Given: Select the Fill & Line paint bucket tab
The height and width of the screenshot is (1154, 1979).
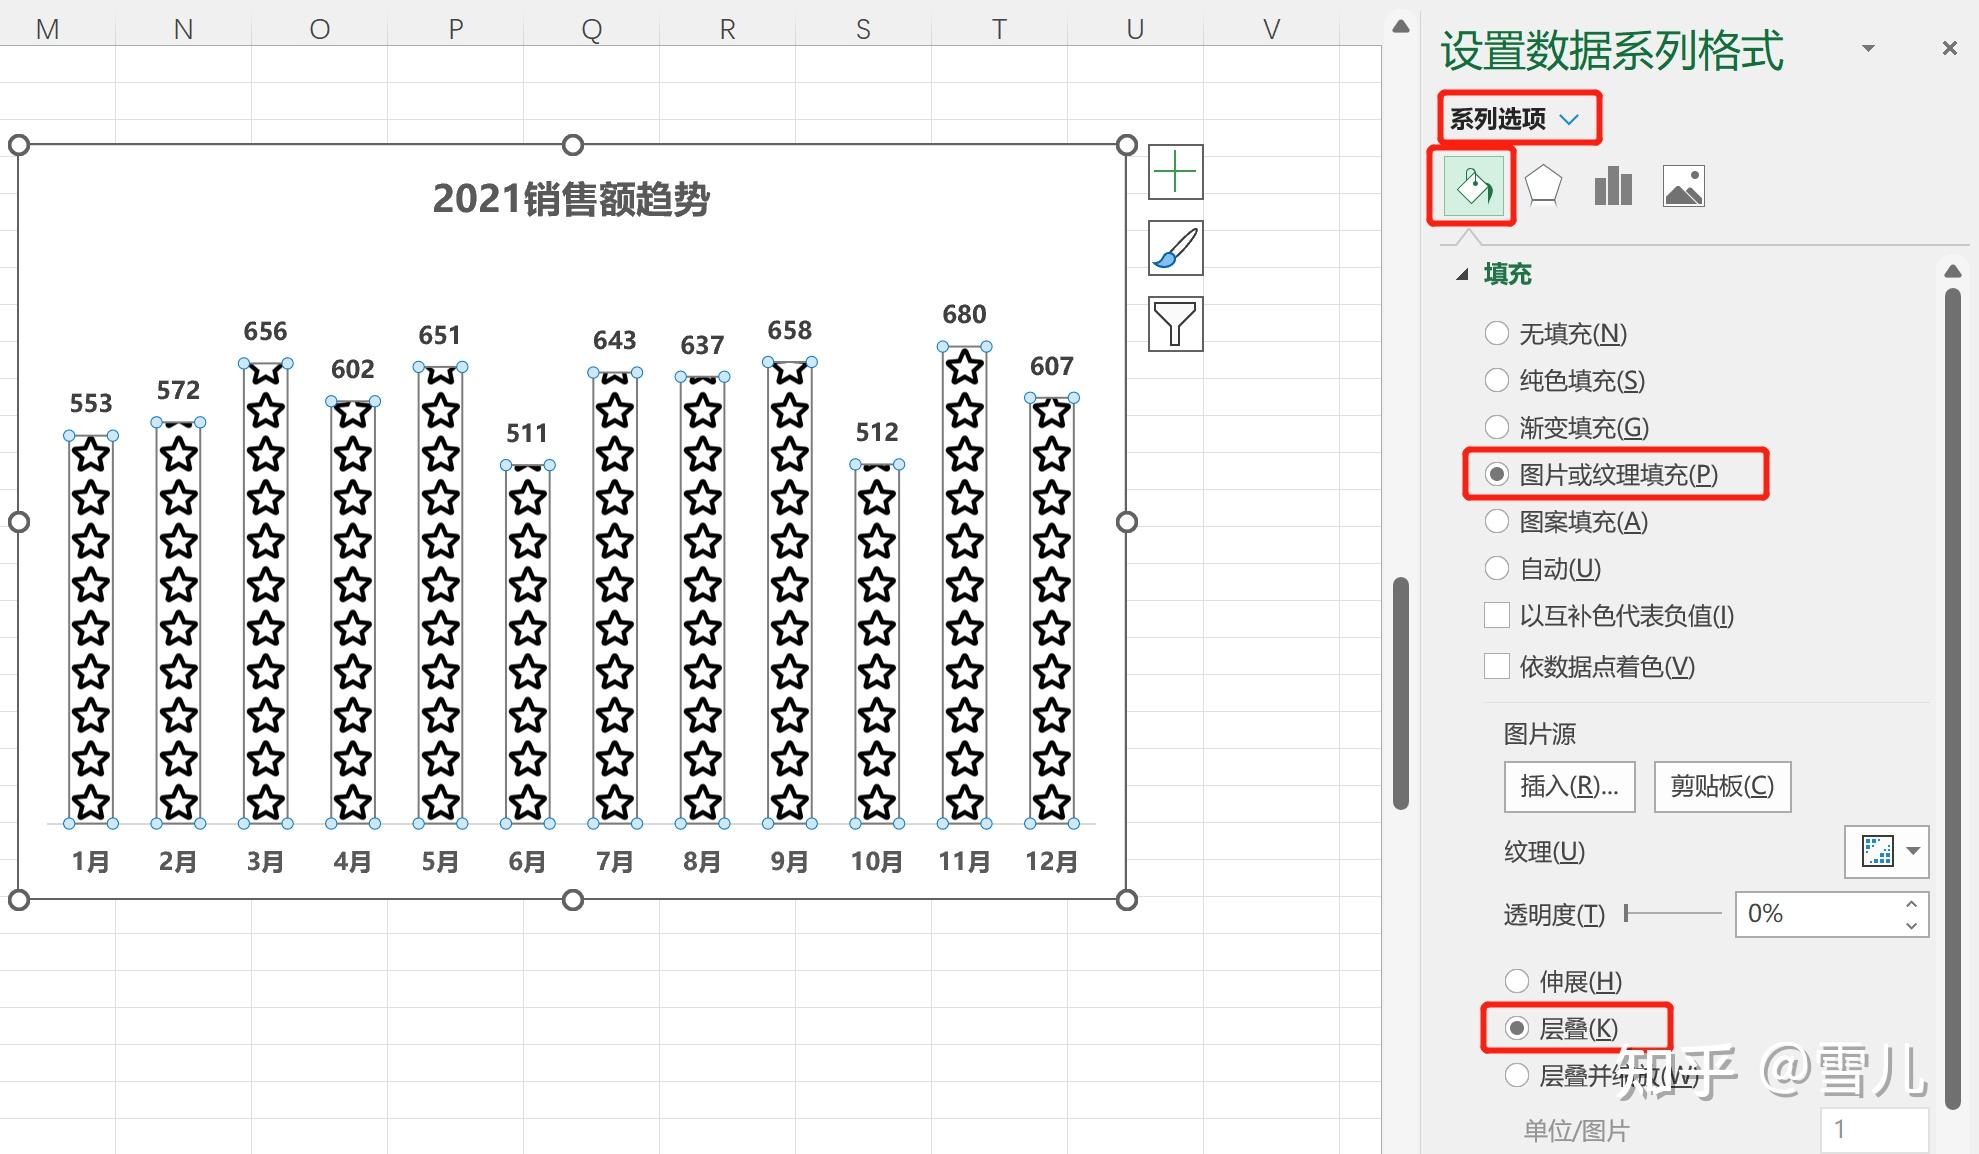Looking at the screenshot, I should tap(1473, 186).
